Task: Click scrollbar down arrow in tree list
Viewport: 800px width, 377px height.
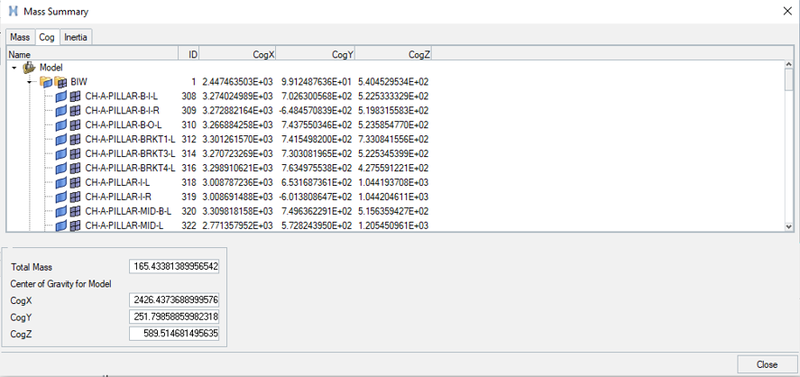Action: coord(789,227)
